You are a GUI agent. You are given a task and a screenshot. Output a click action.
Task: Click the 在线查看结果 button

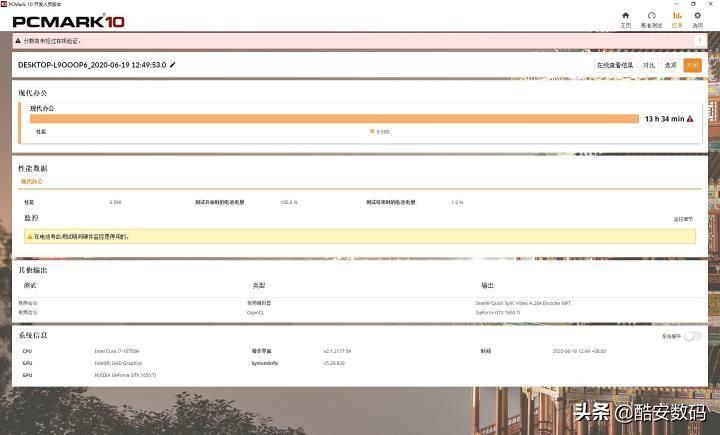click(614, 65)
